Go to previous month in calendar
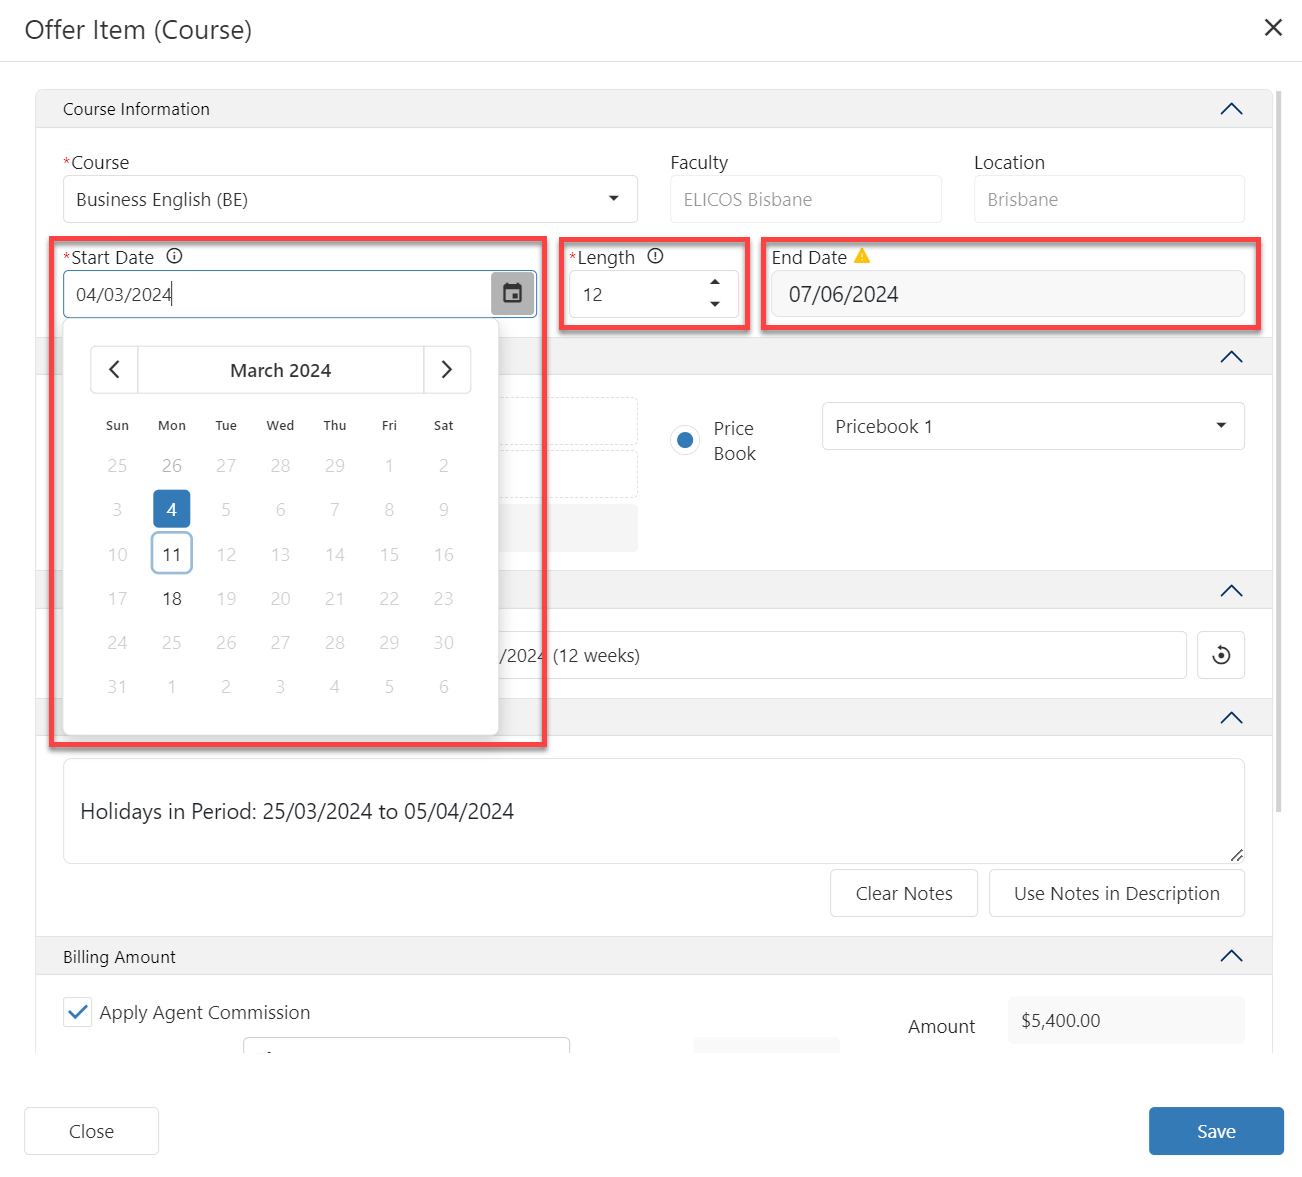Screen dimensions: 1302x1177 point(115,370)
